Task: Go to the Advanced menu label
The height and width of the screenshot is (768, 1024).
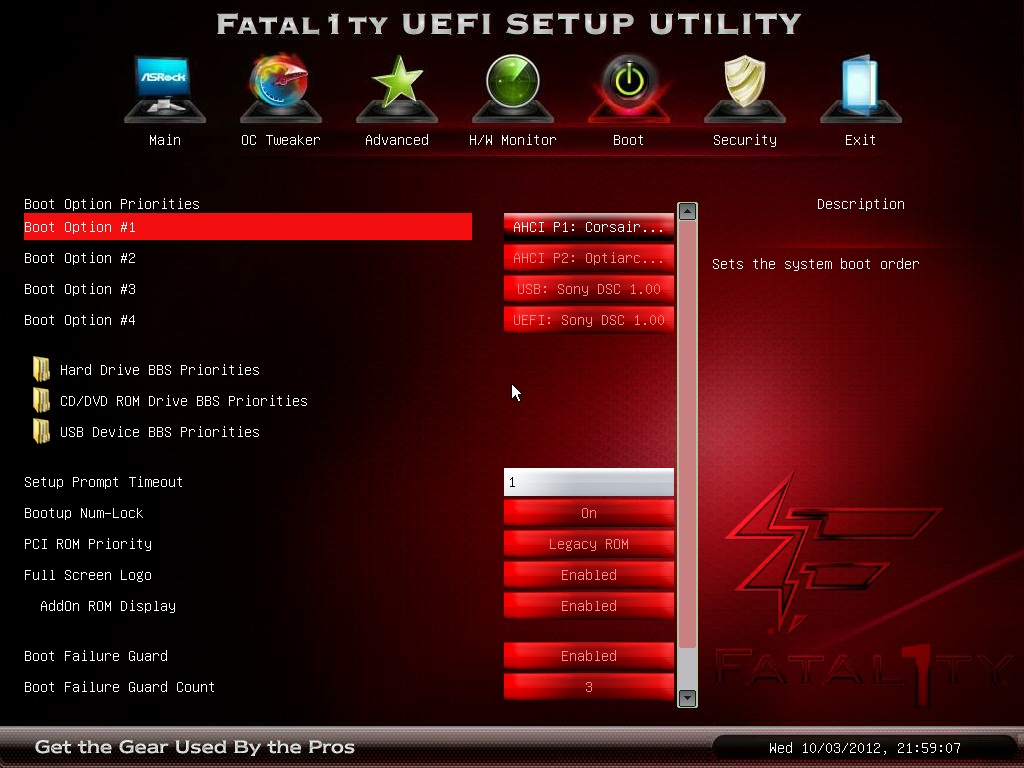Action: [397, 140]
